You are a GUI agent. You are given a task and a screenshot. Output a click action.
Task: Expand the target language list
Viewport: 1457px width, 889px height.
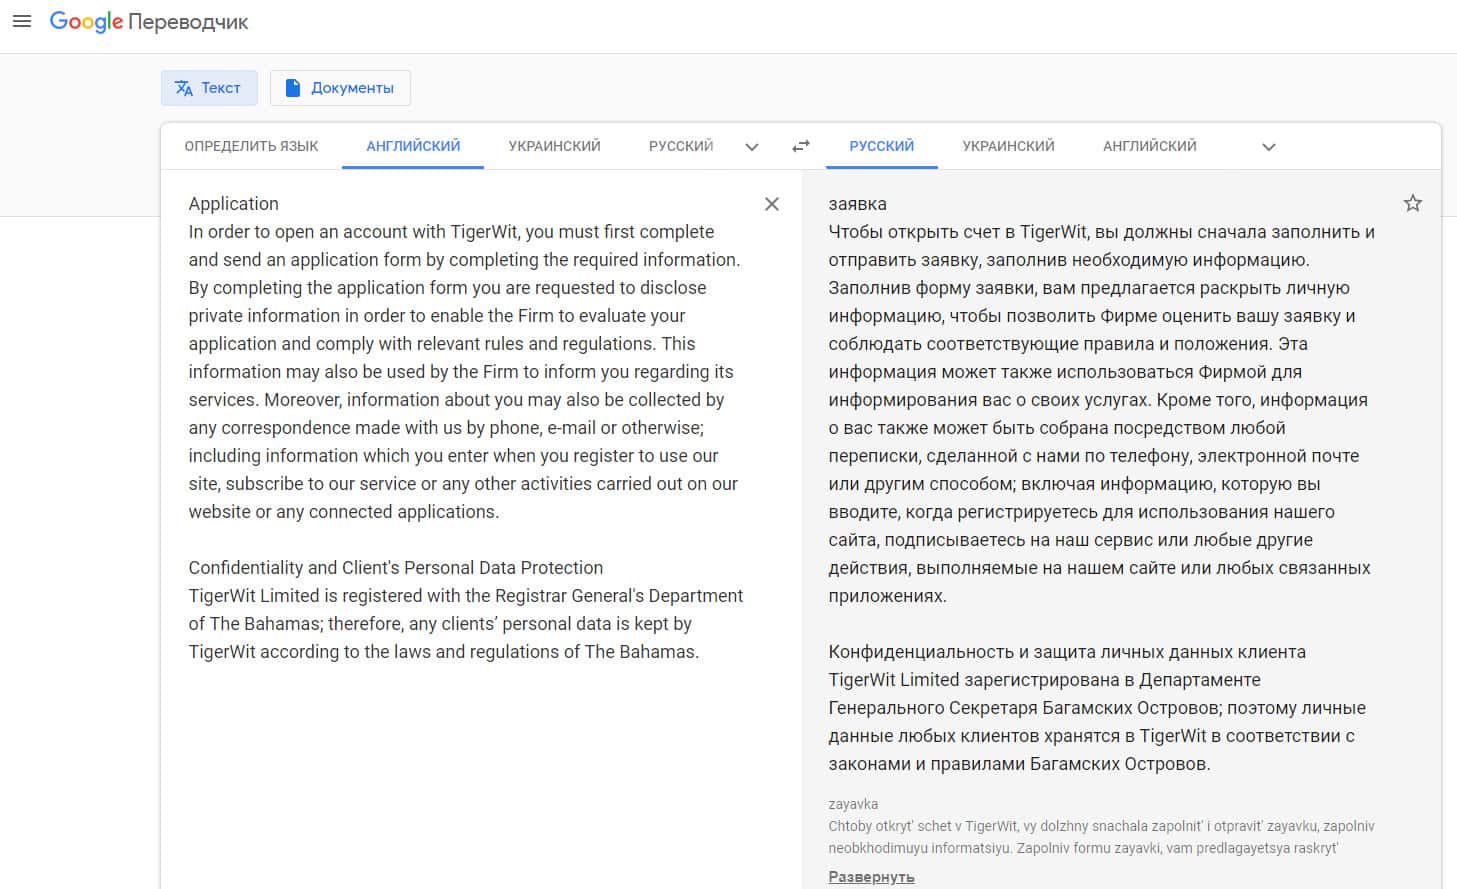pos(1269,147)
